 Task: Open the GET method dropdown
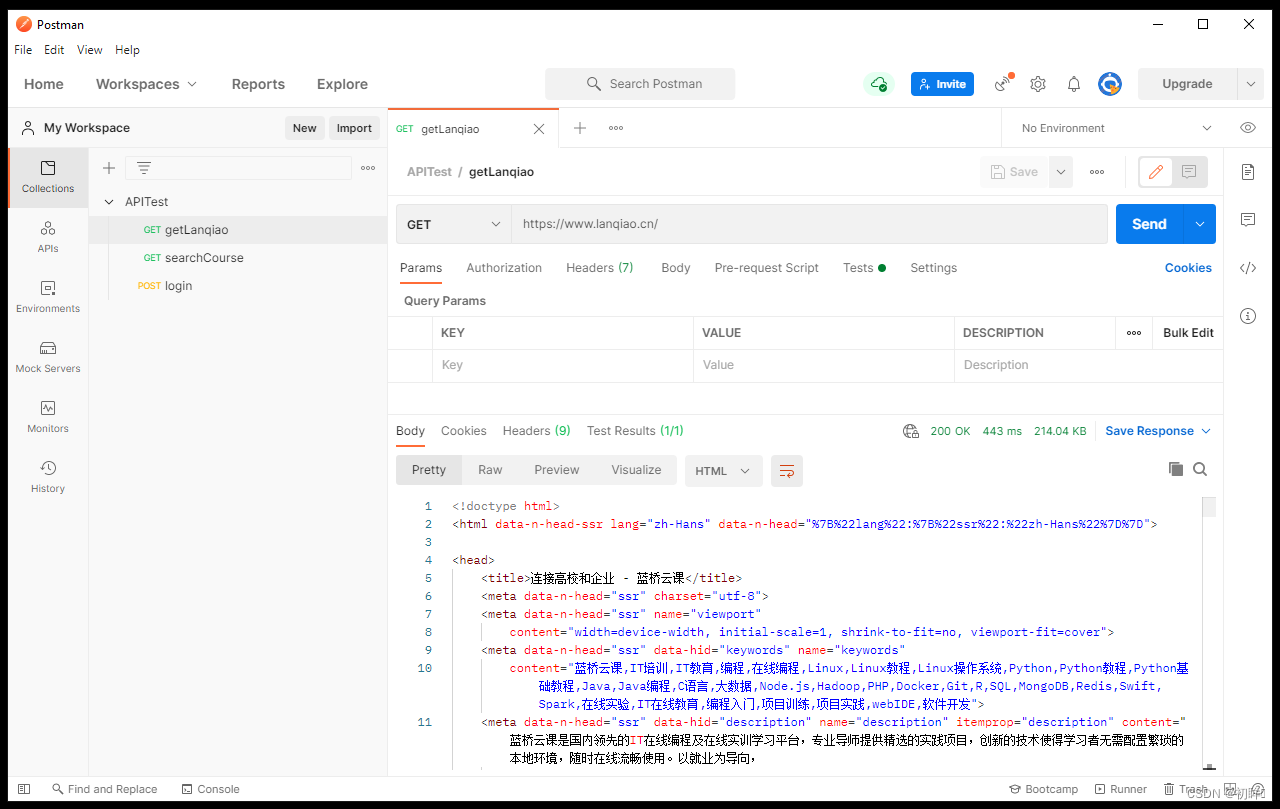[x=454, y=224]
